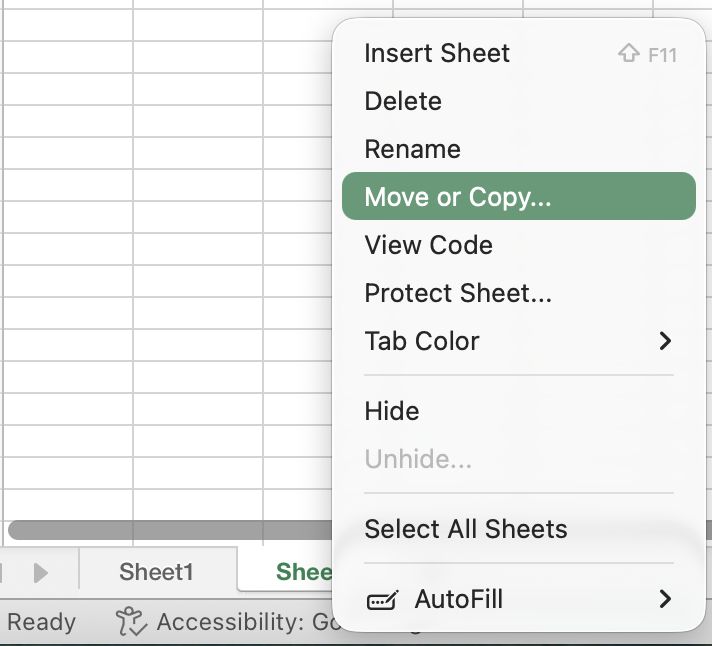The image size is (712, 646).
Task: Click the horizontal scrollbar above sheet tabs
Action: tap(170, 530)
